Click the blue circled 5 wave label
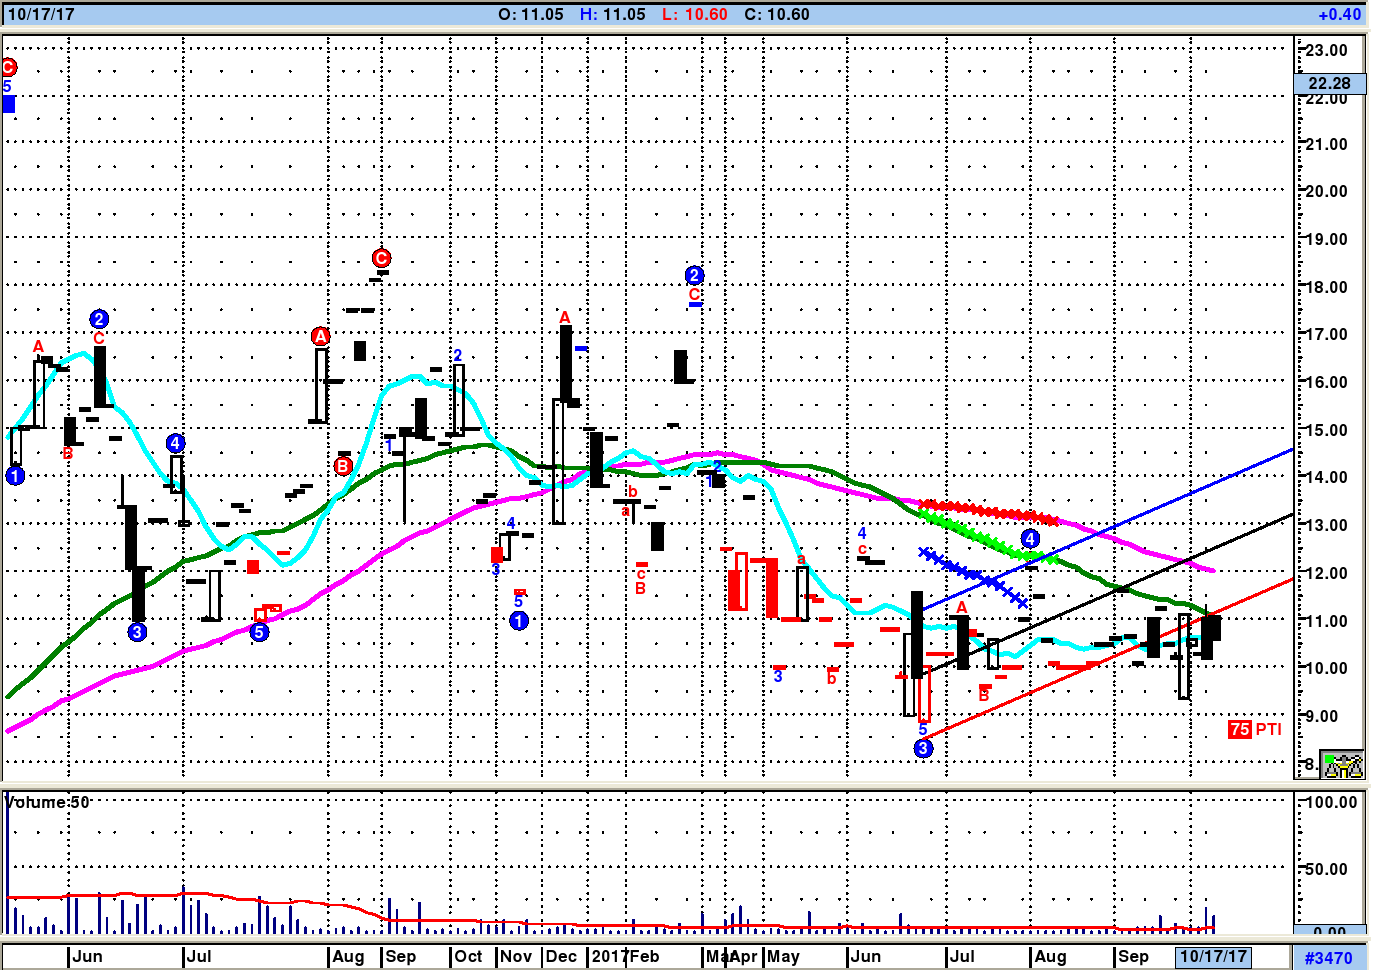 tap(259, 632)
